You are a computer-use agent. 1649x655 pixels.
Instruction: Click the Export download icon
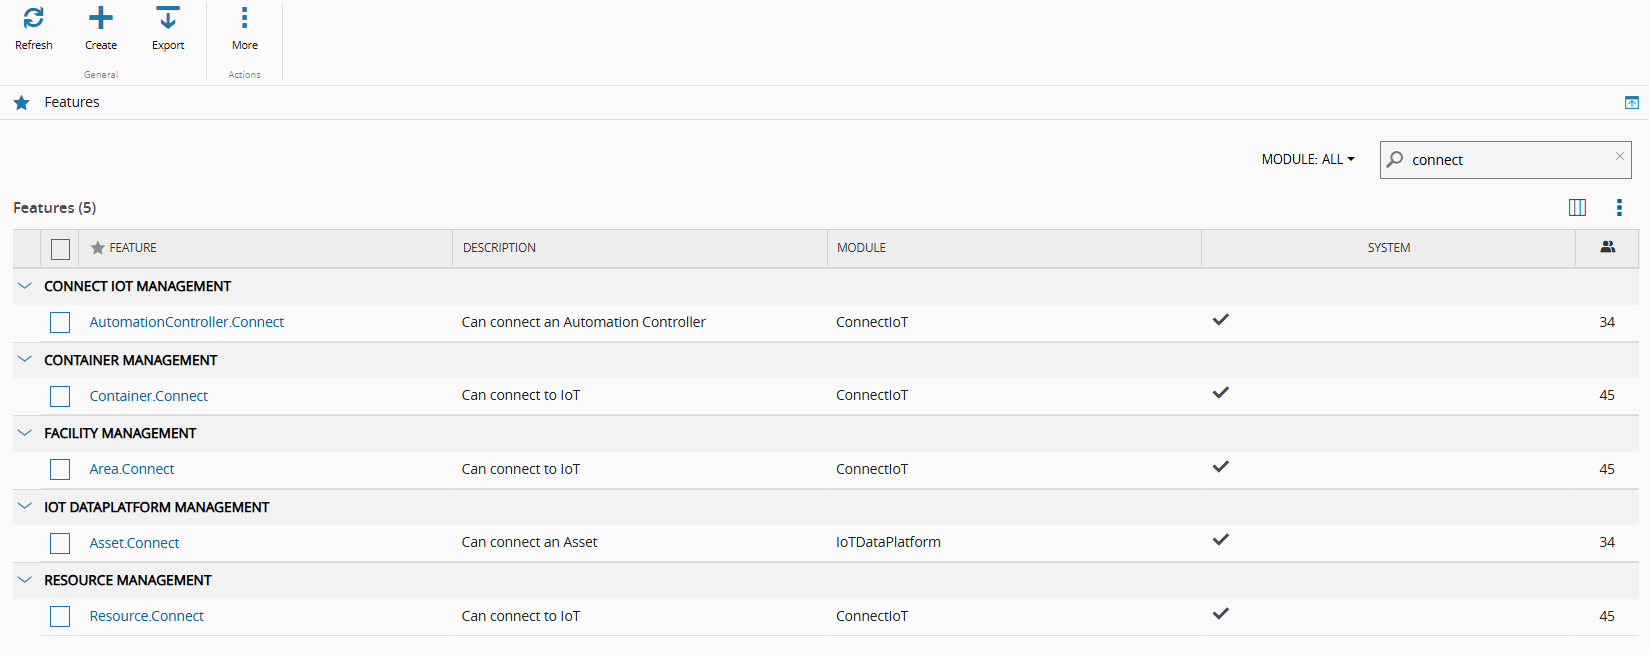click(168, 18)
